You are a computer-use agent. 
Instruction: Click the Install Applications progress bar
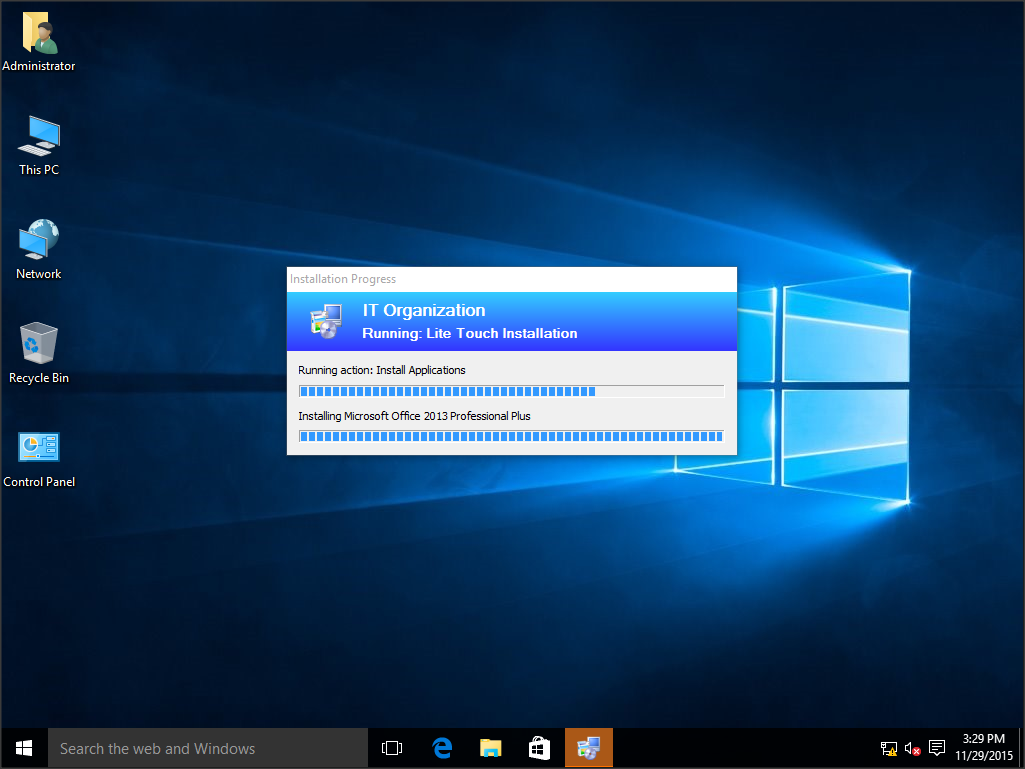tap(511, 391)
